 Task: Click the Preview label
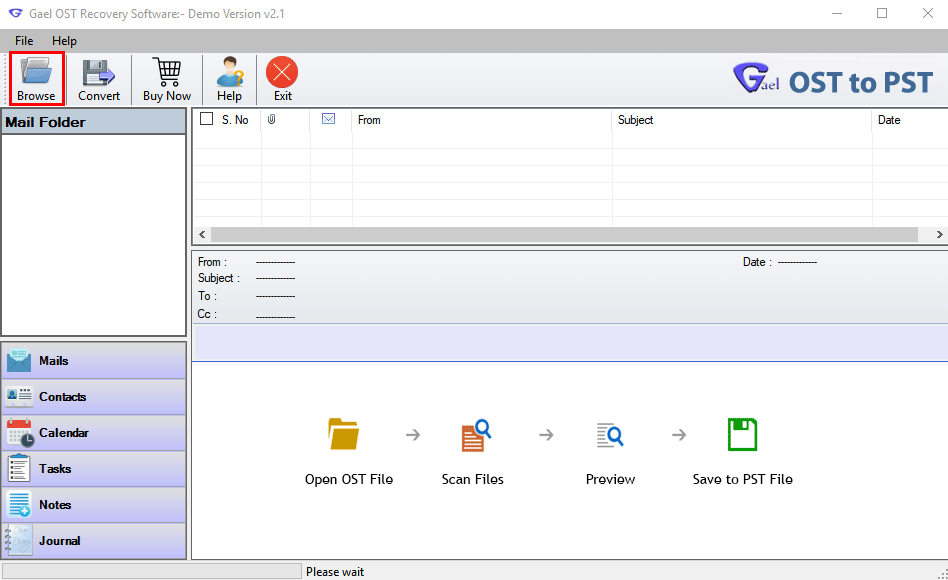coord(610,479)
